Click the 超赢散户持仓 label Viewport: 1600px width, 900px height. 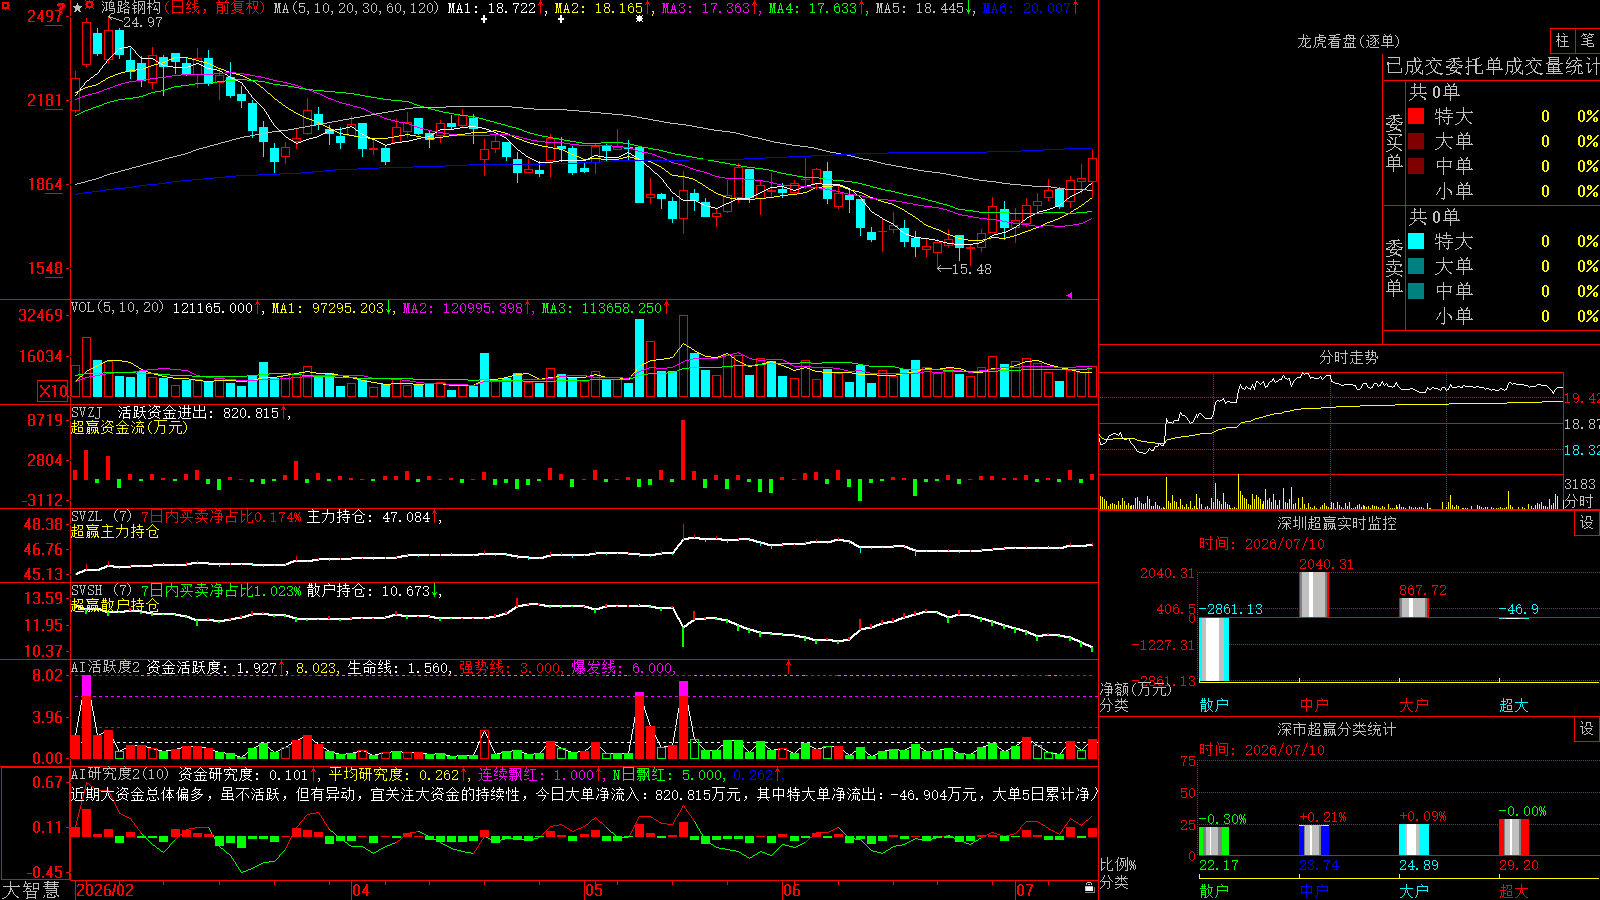115,606
